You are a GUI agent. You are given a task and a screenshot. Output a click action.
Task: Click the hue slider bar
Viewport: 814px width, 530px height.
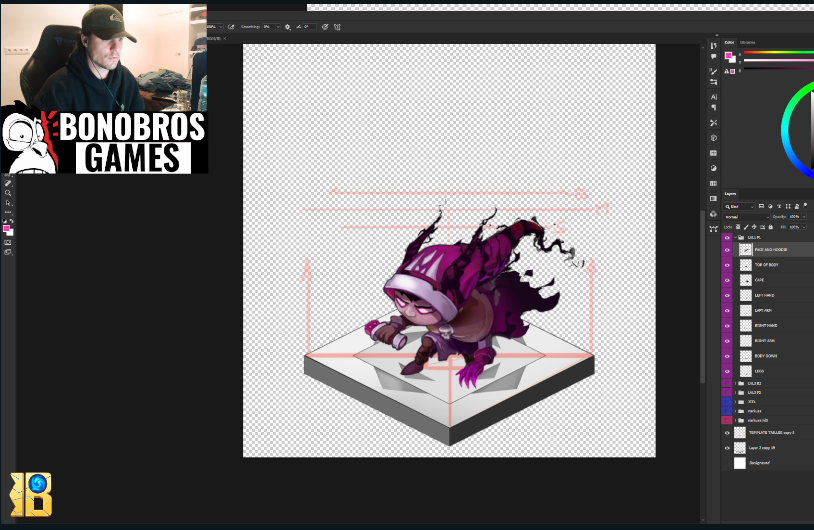click(x=779, y=52)
